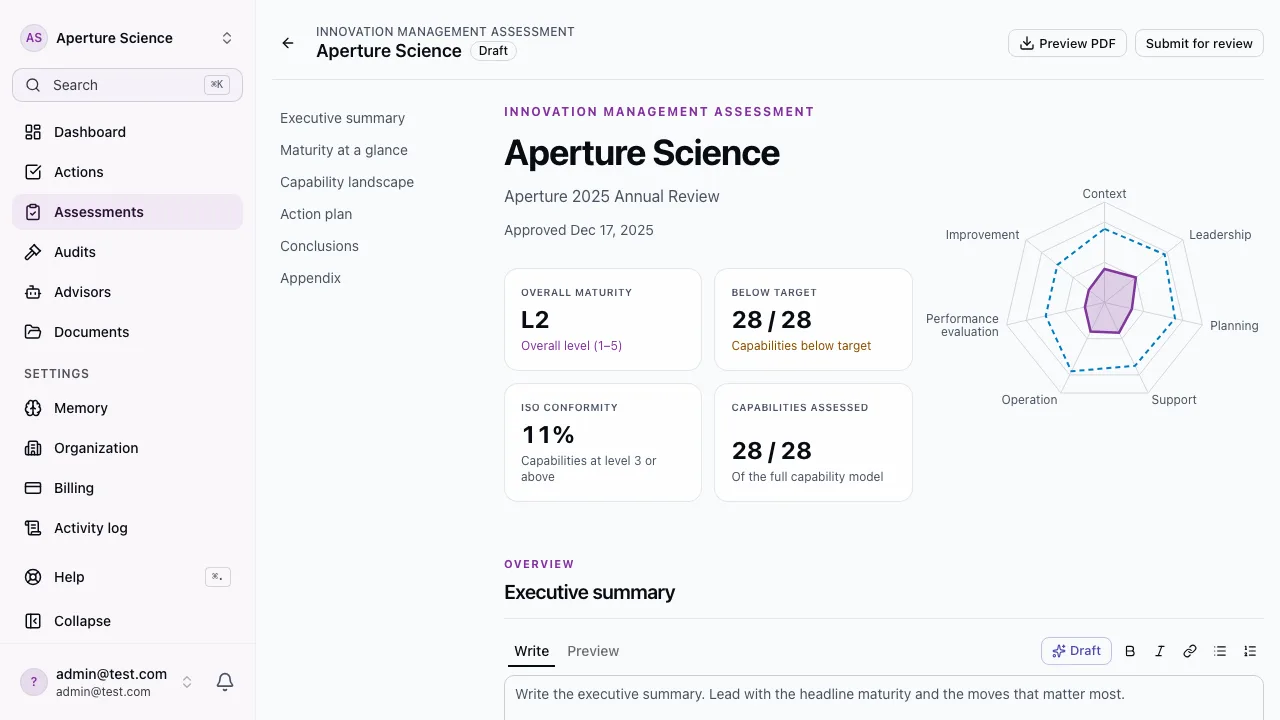This screenshot has height=720, width=1280.
Task: Jump to Maturity at a glance
Action: [344, 150]
